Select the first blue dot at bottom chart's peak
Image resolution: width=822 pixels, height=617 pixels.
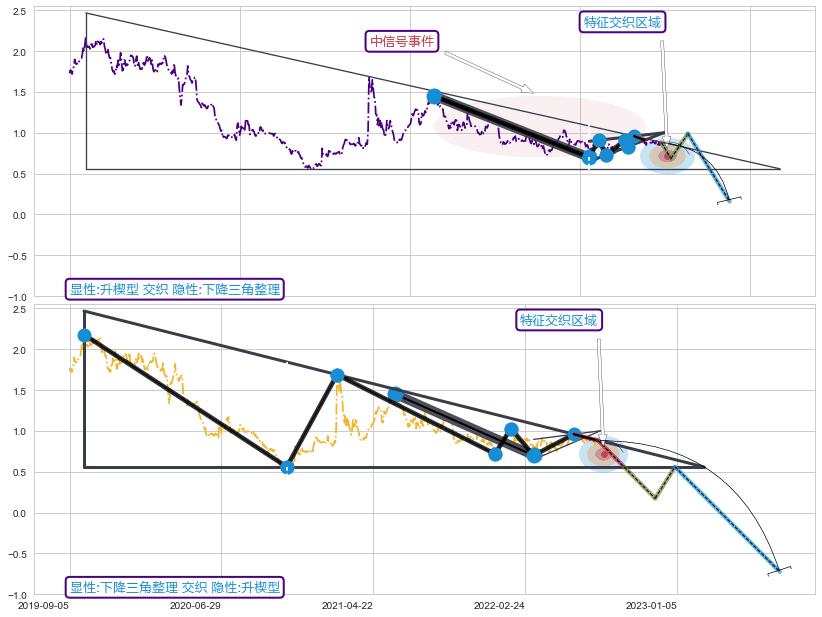pyautogui.click(x=84, y=336)
